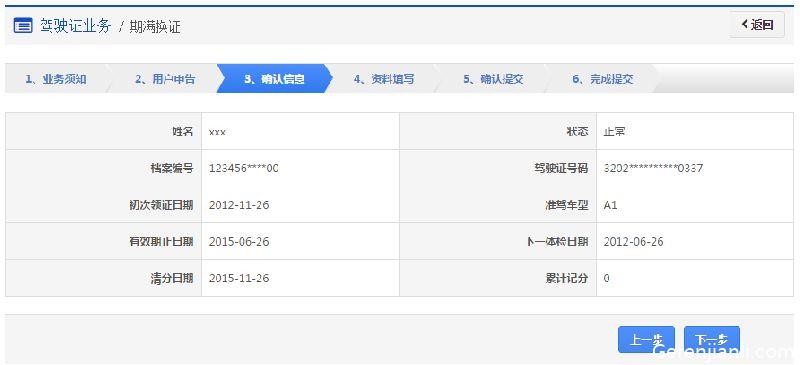This screenshot has height=365, width=800.
Task: Select step 1 业务须知 tab
Action: click(x=56, y=79)
